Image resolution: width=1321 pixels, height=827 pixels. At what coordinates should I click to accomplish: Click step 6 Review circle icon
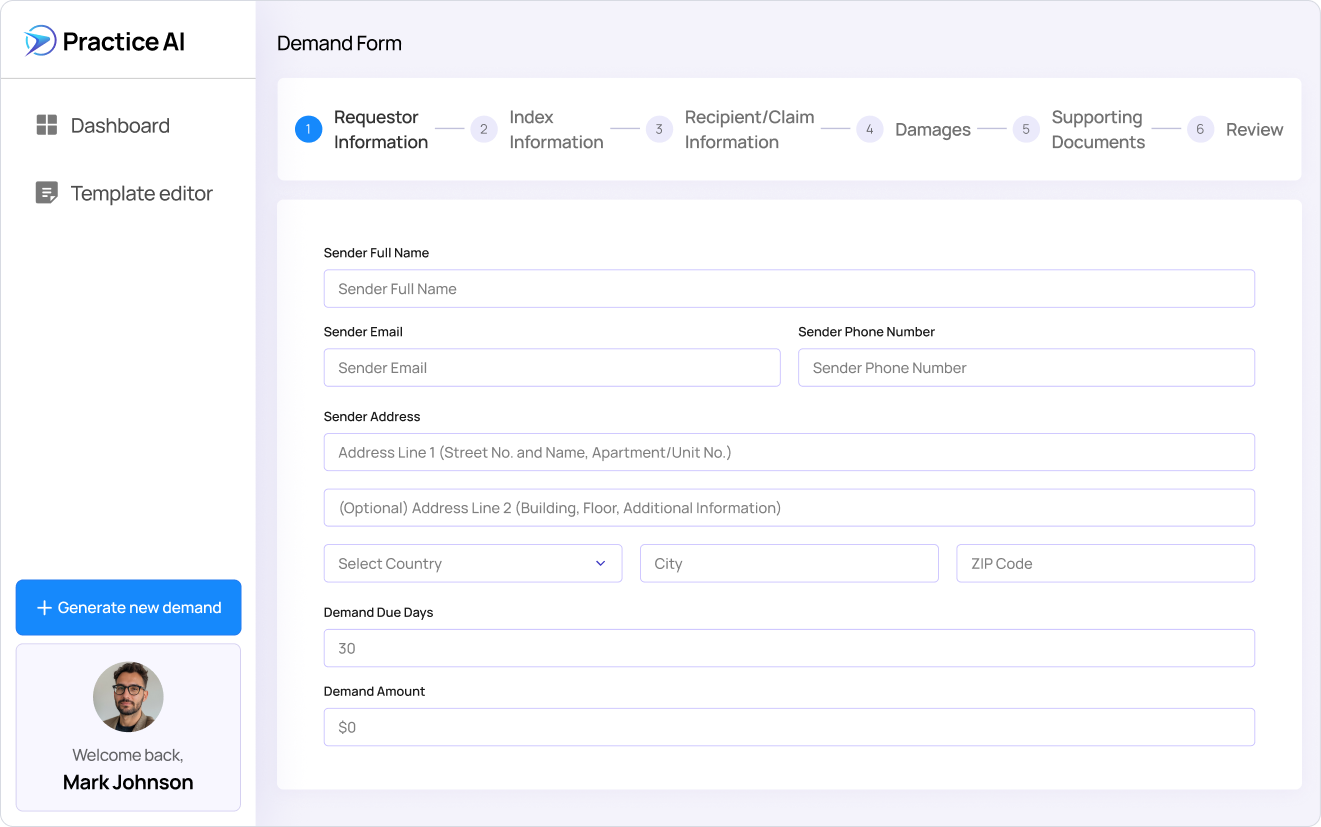click(x=1199, y=129)
